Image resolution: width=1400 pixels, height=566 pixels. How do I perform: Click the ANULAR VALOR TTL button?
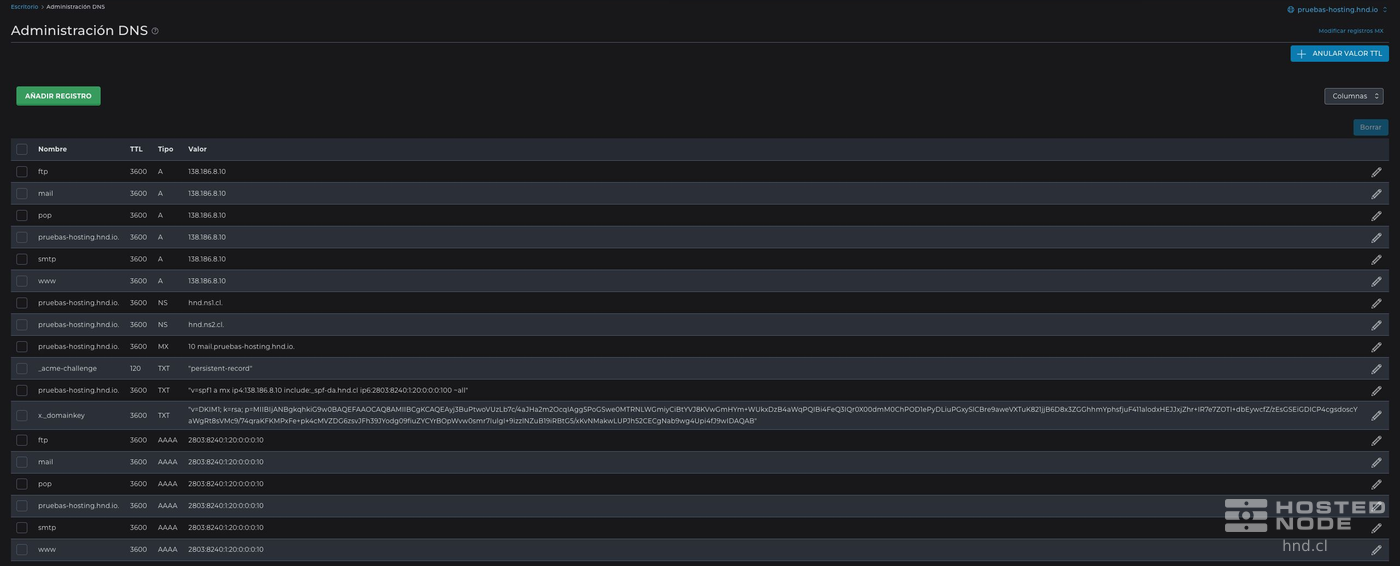(1339, 53)
